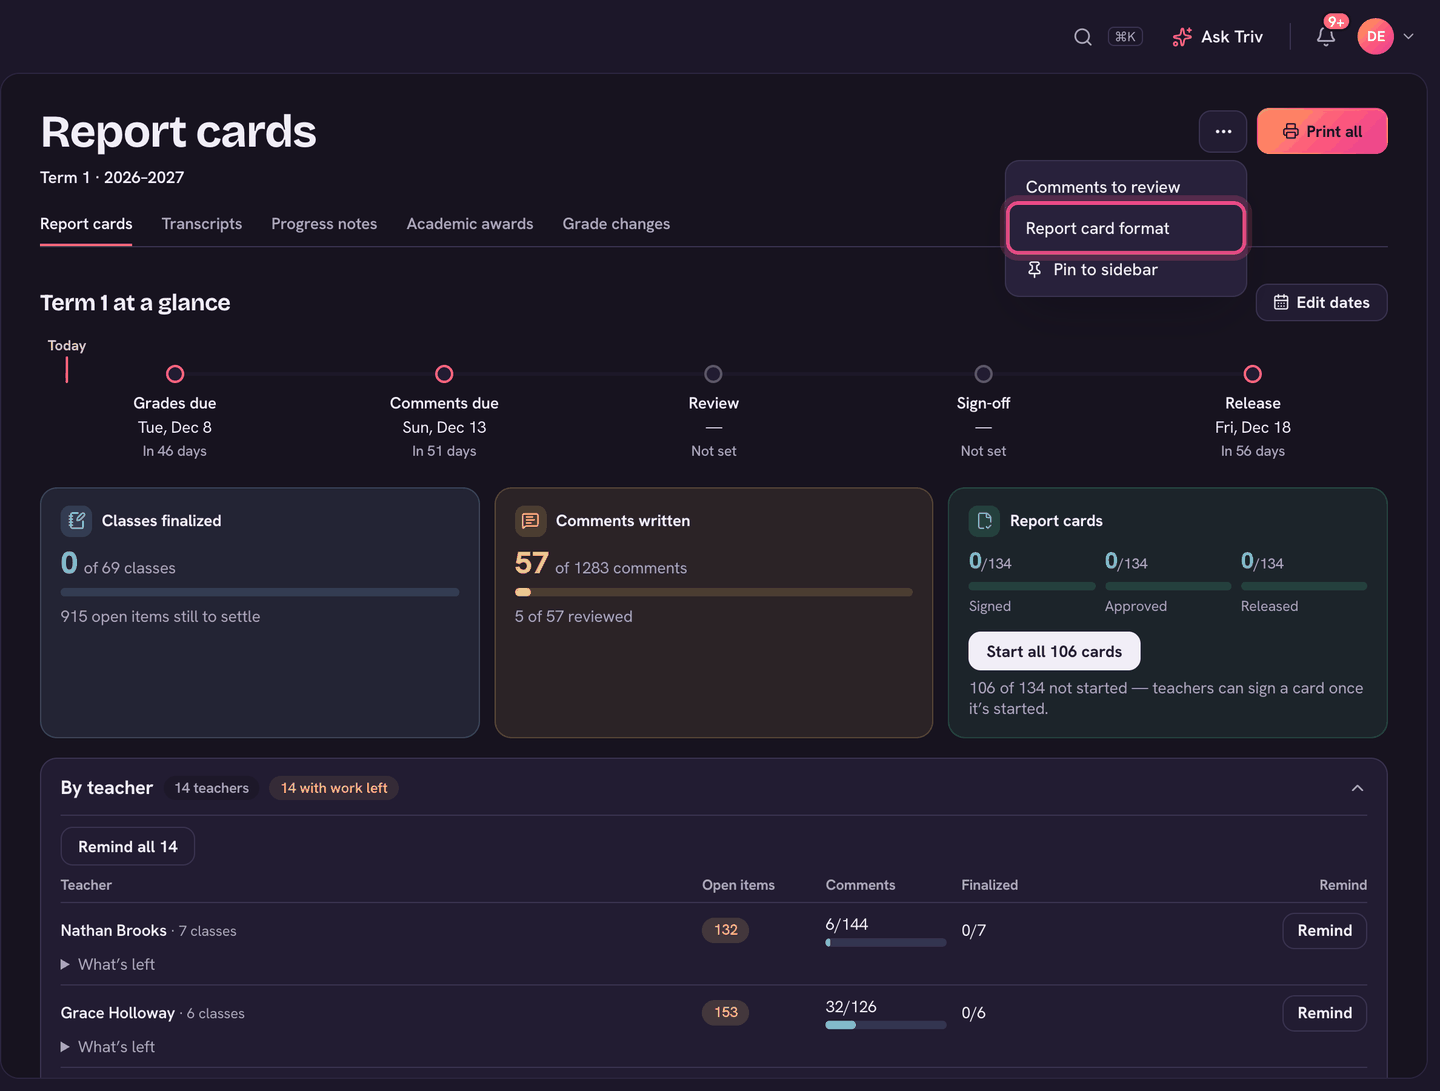Select the Review timeline marker
Screen dimensions: 1440x1091
click(x=713, y=374)
